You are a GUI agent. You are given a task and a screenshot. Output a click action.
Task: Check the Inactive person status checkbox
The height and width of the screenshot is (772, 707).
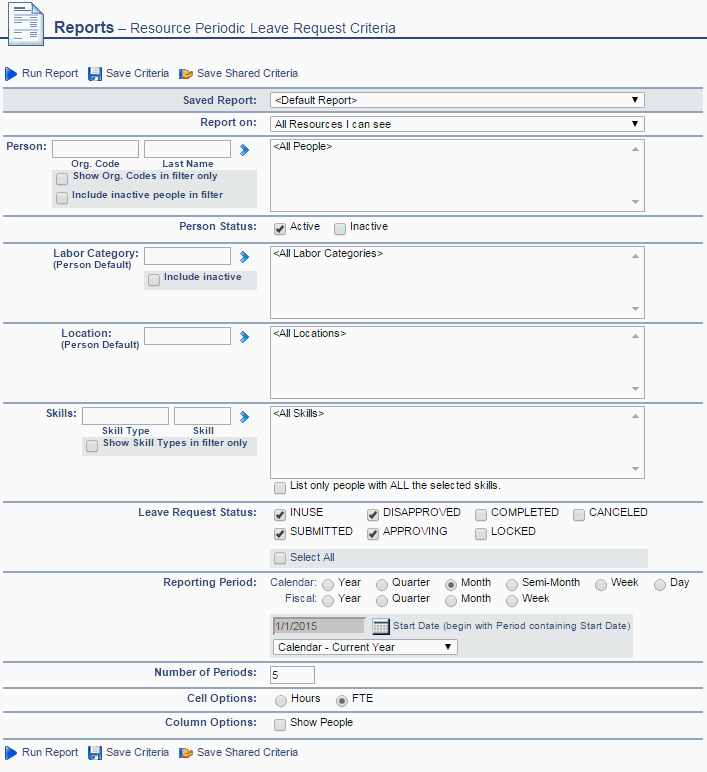click(x=340, y=229)
